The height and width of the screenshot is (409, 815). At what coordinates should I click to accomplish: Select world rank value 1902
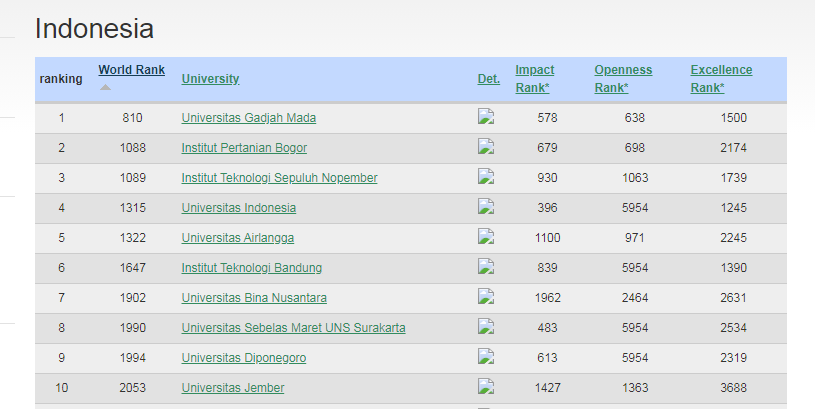coord(133,298)
